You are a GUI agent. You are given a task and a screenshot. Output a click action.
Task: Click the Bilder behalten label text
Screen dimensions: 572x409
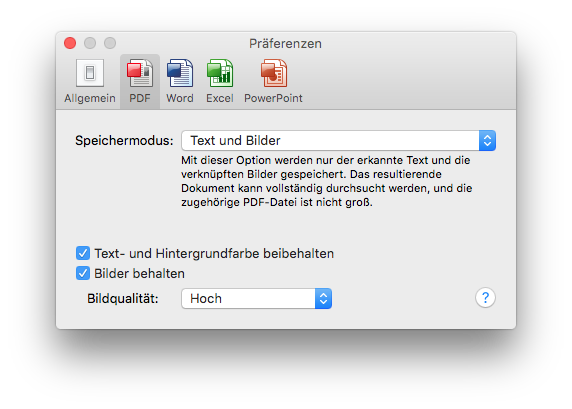tap(139, 274)
